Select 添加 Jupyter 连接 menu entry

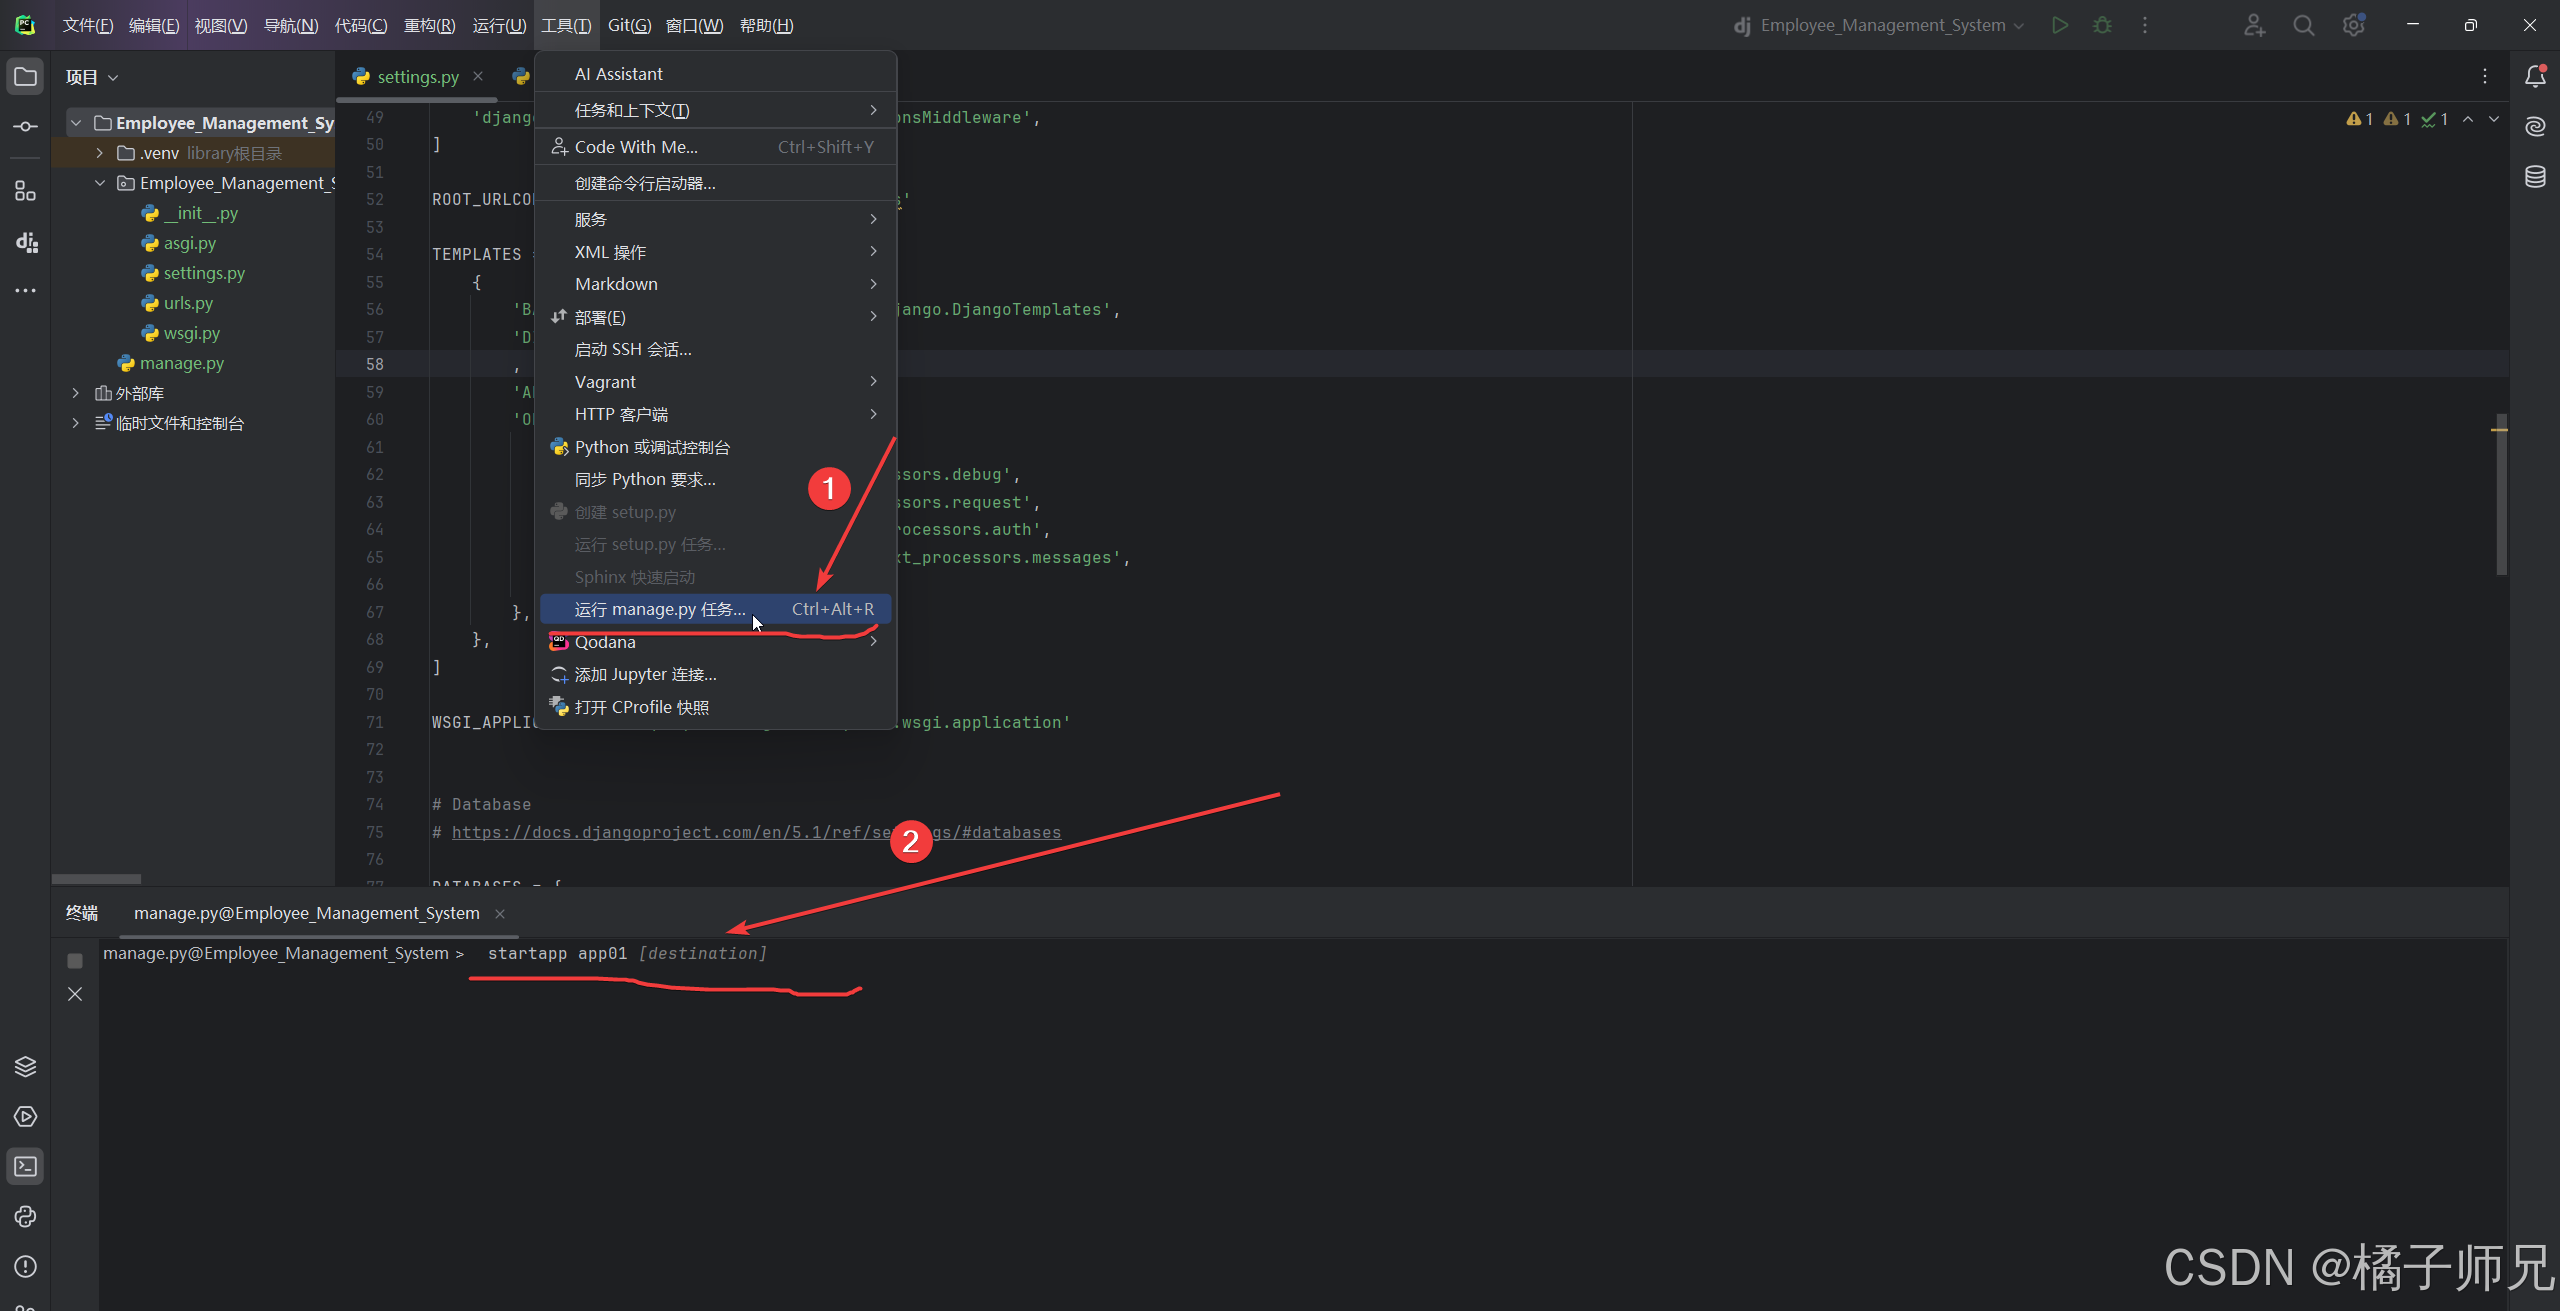pos(716,674)
